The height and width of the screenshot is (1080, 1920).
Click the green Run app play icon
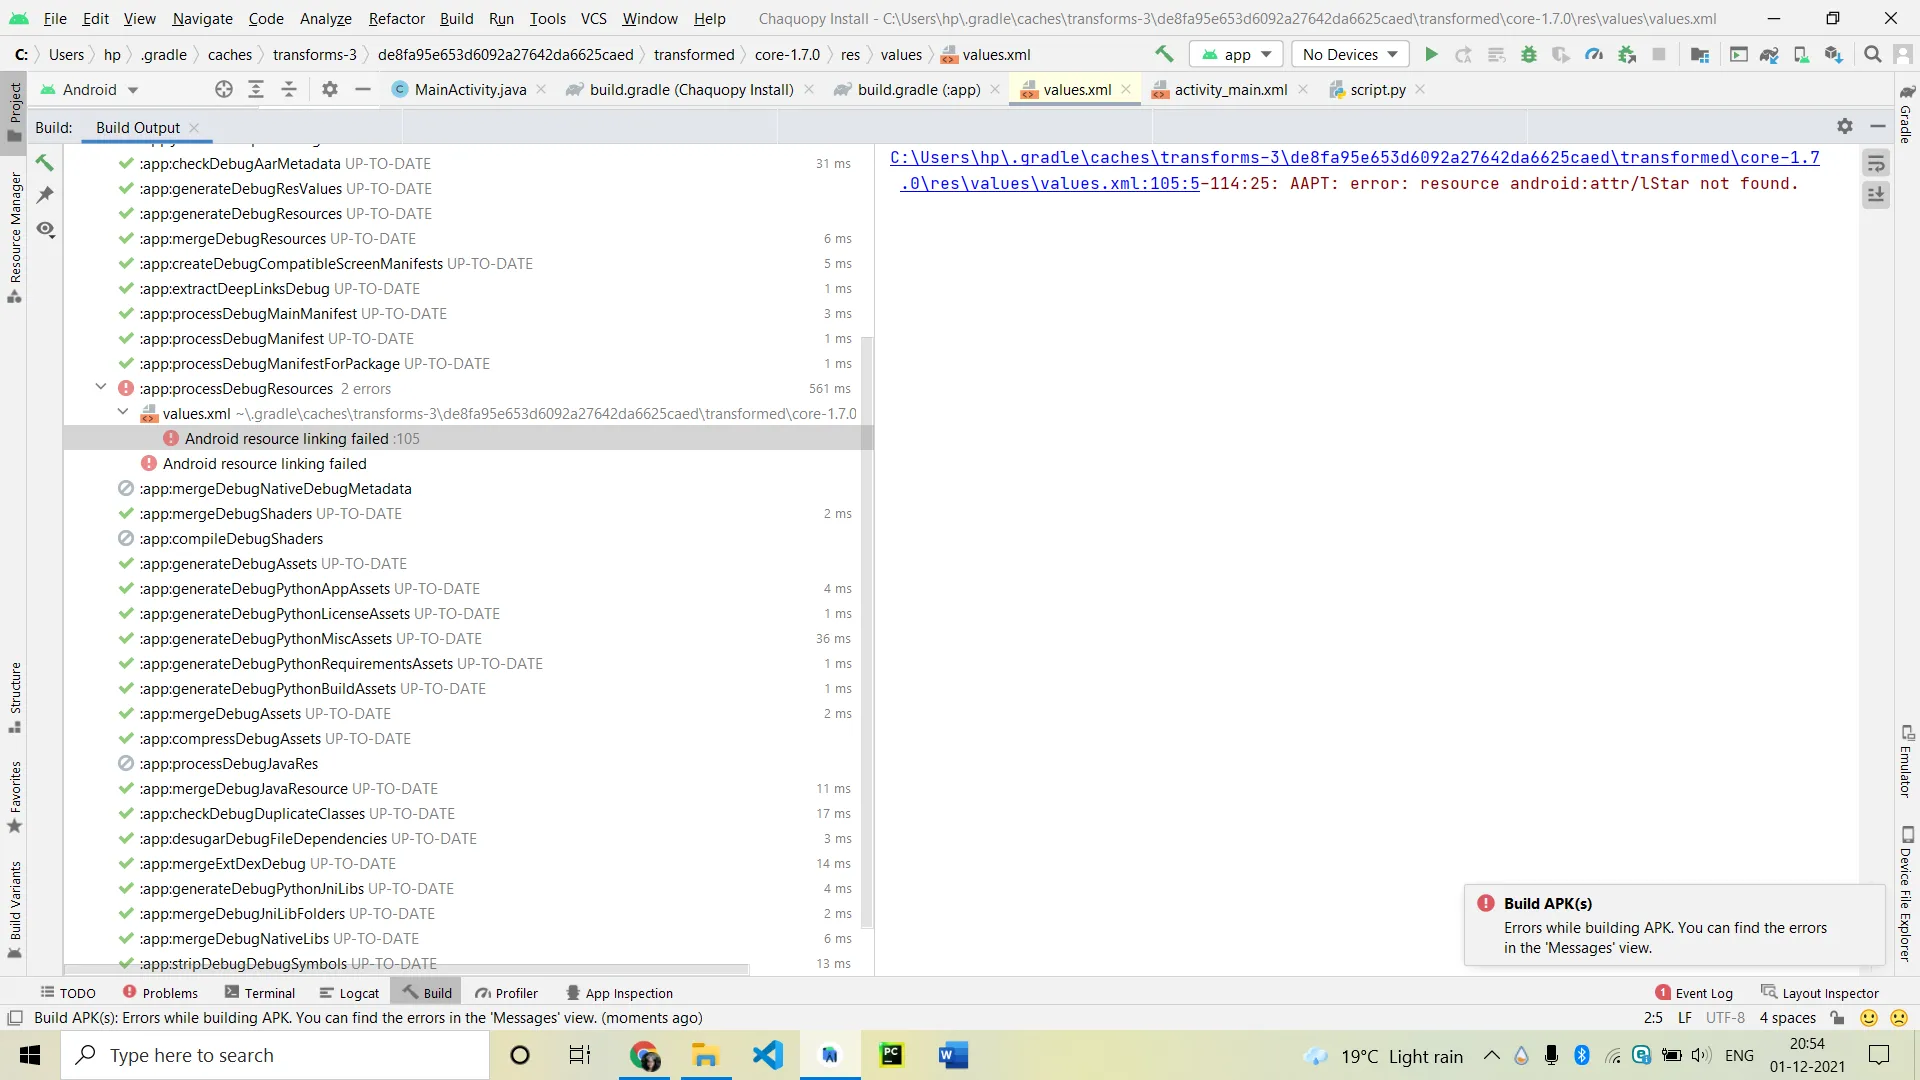click(1431, 55)
